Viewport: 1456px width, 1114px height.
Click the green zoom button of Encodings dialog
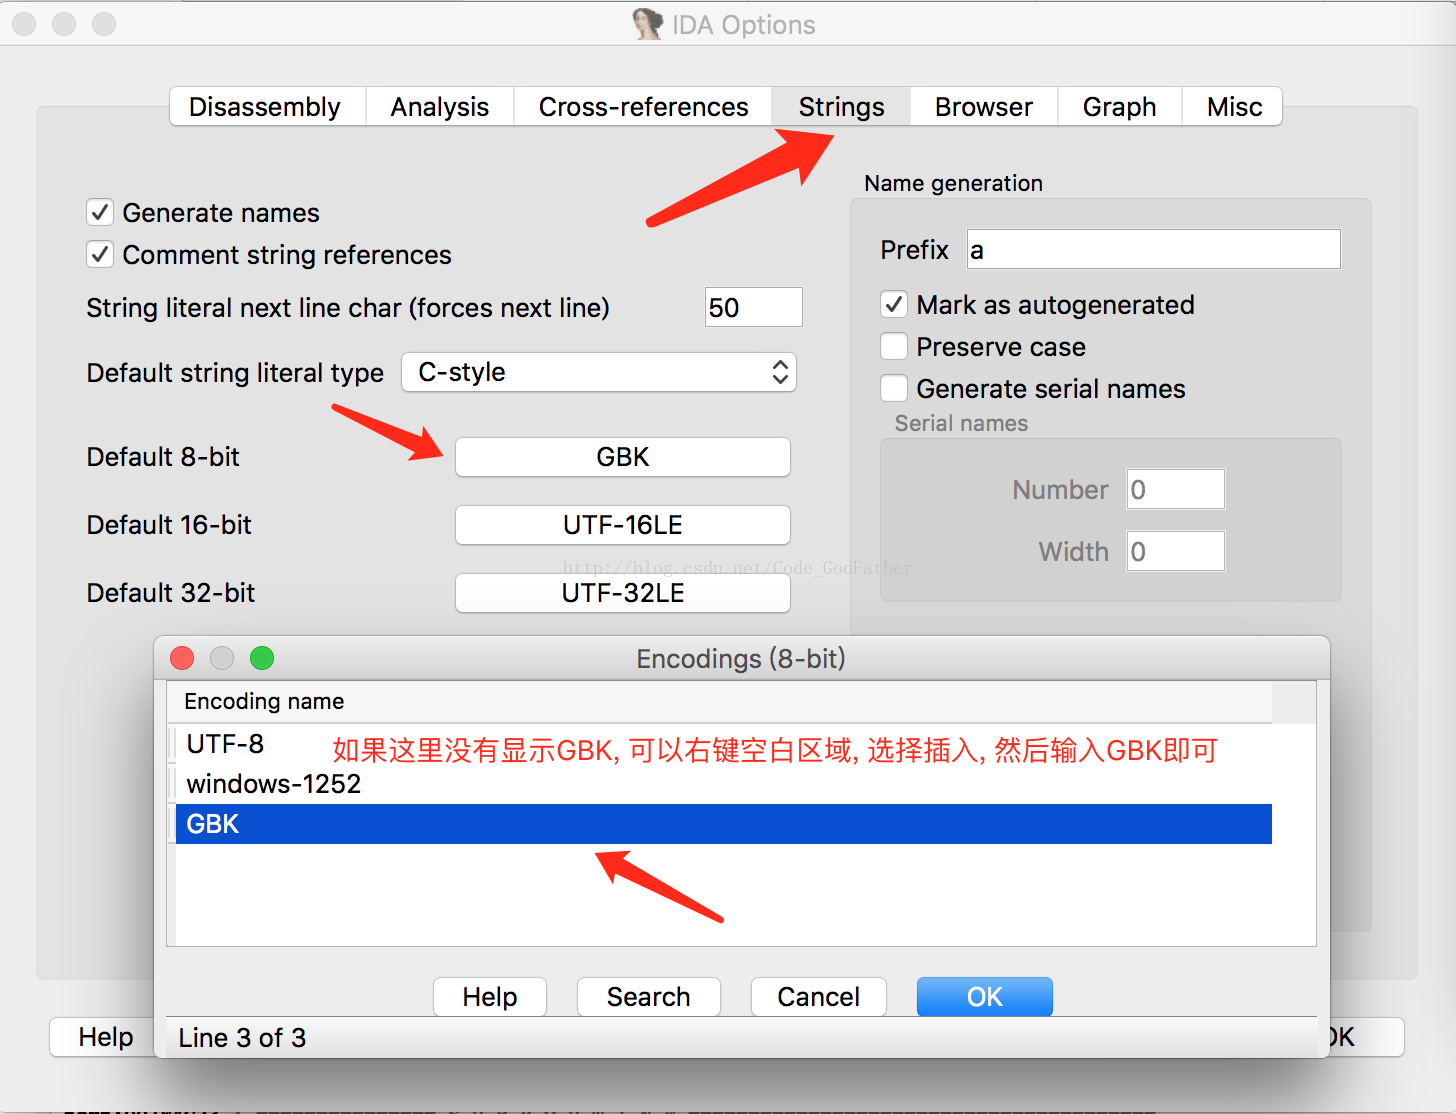coord(262,658)
